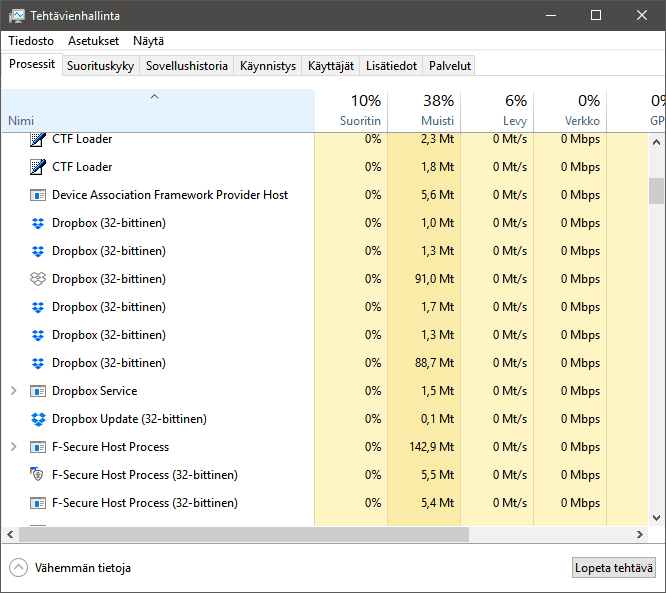The image size is (666, 593).
Task: Click the Device Association Framework Provider Host name
Action: pyautogui.click(x=170, y=195)
